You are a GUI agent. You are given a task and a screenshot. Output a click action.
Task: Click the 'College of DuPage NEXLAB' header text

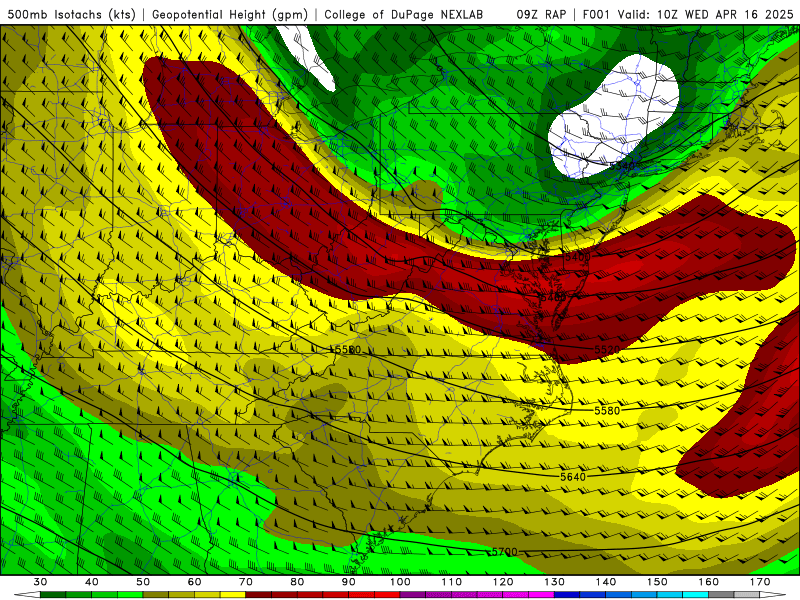tap(404, 14)
